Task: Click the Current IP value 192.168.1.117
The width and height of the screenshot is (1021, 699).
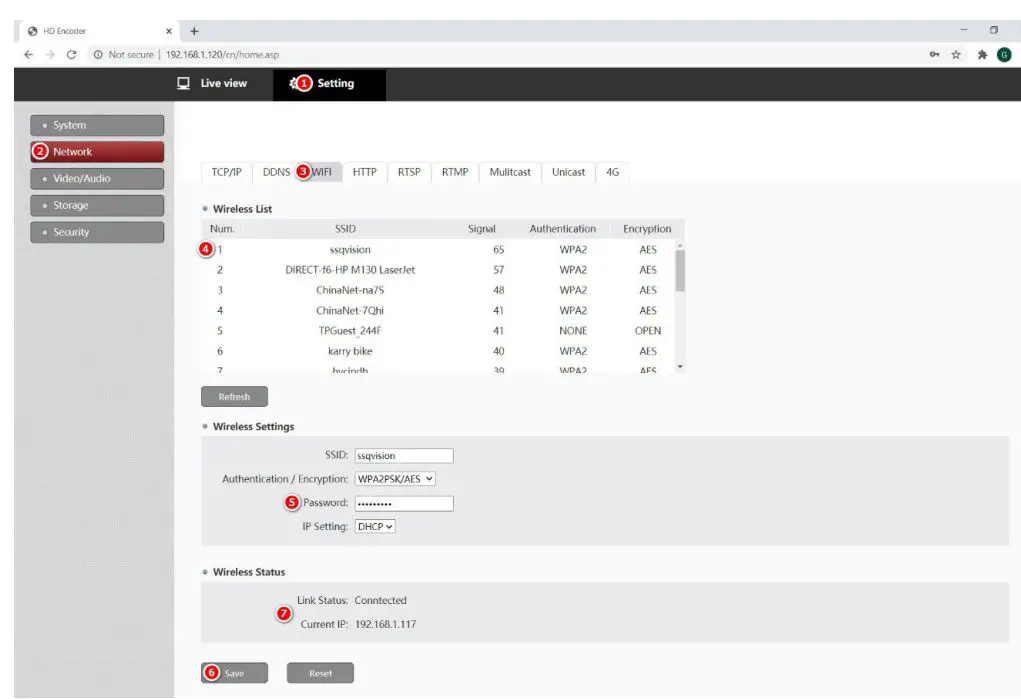Action: pos(385,624)
